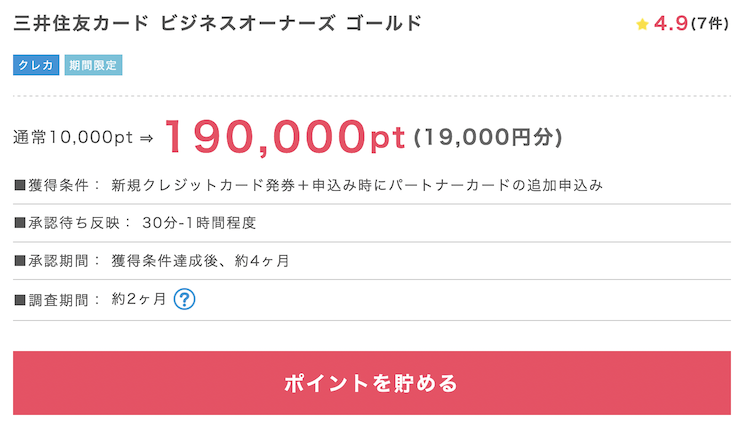Click the ポイントを貯める button
The image size is (743, 426).
pyautogui.click(x=372, y=383)
